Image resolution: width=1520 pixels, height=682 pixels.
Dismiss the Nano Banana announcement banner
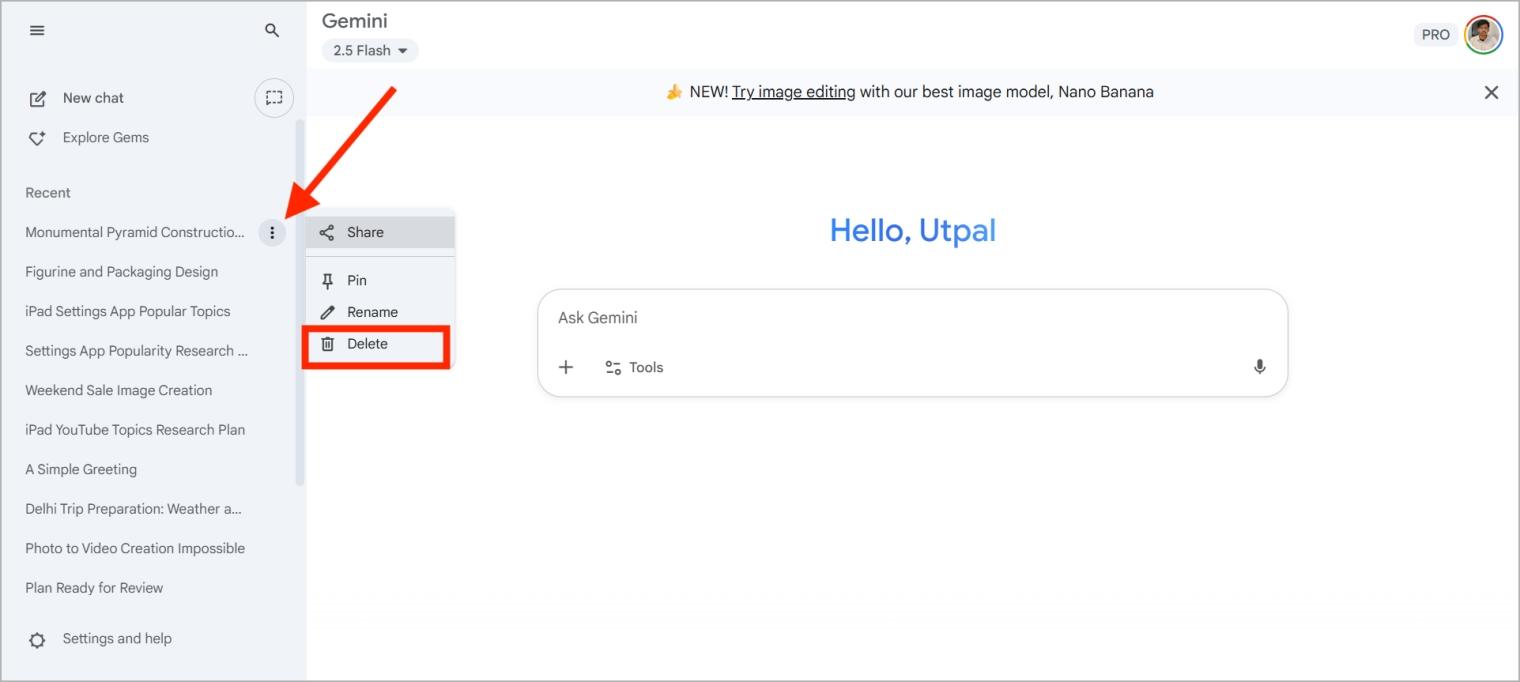[x=1491, y=93]
